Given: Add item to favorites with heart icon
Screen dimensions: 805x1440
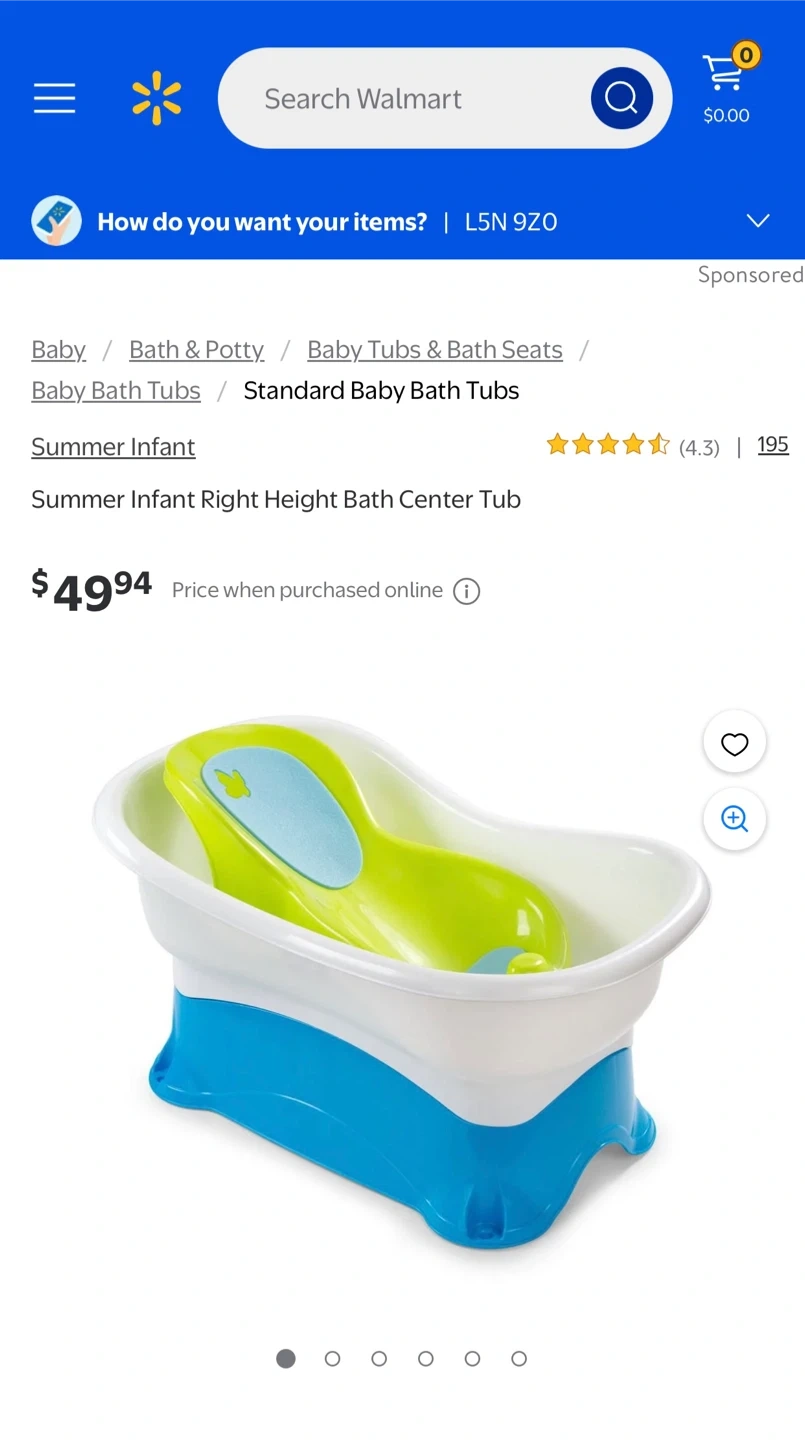Looking at the screenshot, I should (735, 743).
